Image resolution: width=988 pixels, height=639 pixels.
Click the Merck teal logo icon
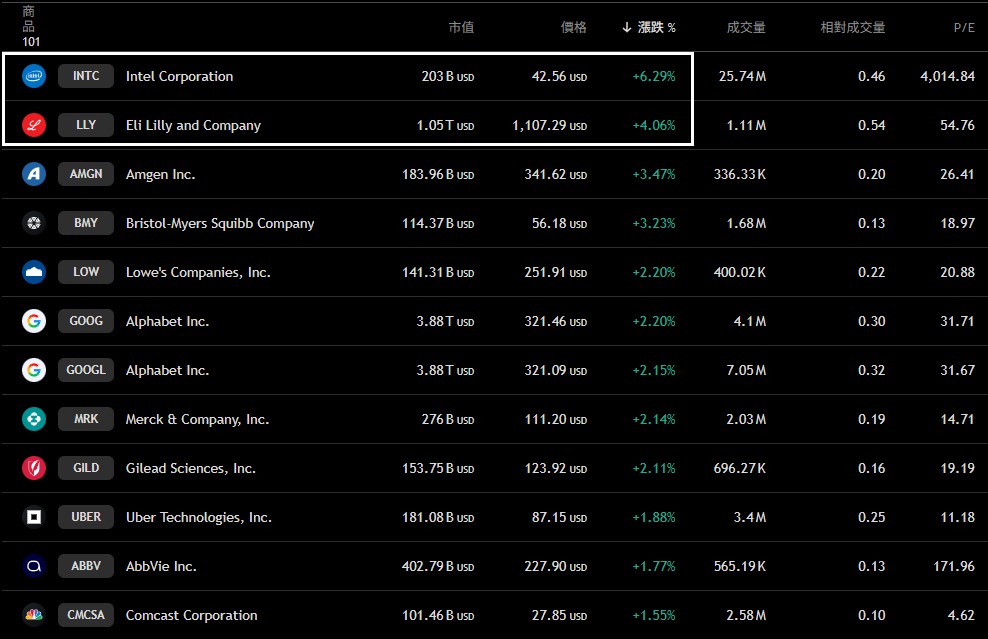coord(34,419)
